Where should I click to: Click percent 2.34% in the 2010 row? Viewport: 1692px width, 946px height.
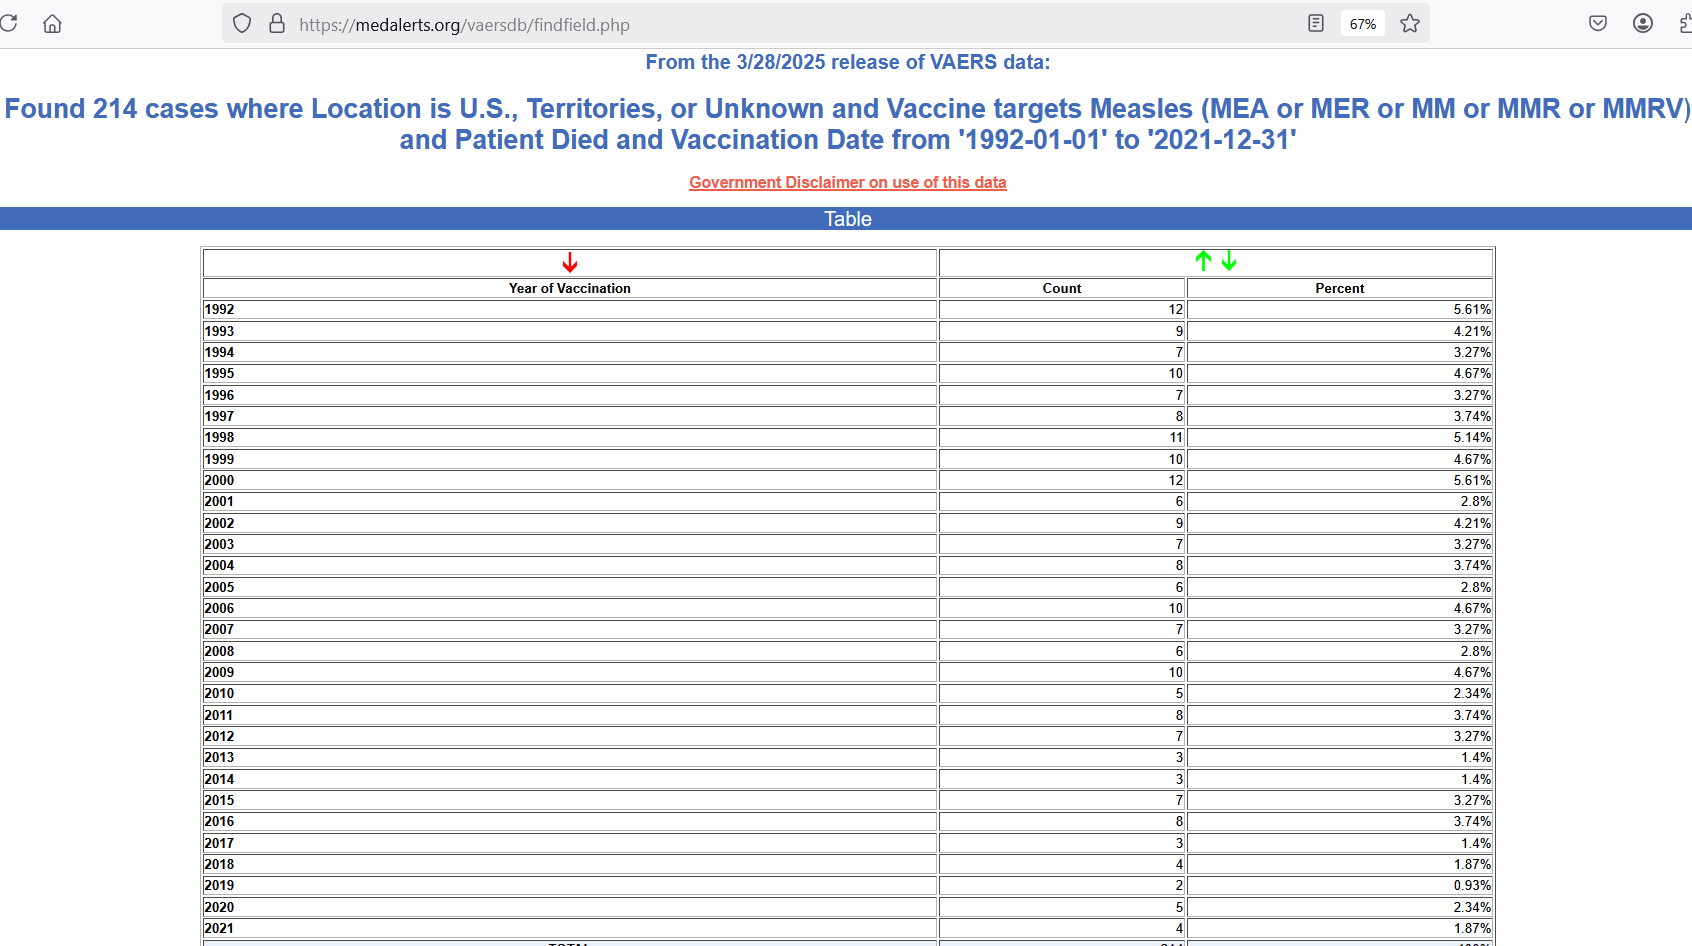[x=1472, y=694]
